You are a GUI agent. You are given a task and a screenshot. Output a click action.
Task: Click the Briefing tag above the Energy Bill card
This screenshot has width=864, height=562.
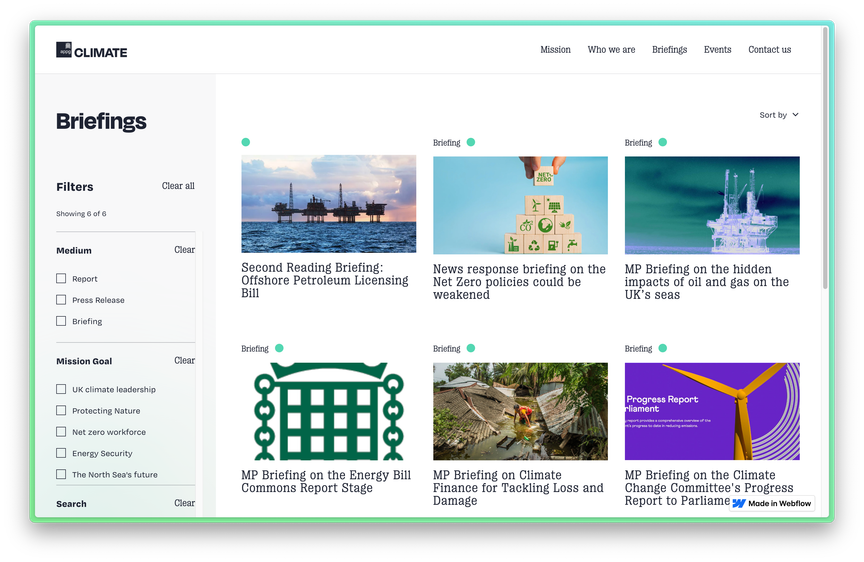(255, 349)
